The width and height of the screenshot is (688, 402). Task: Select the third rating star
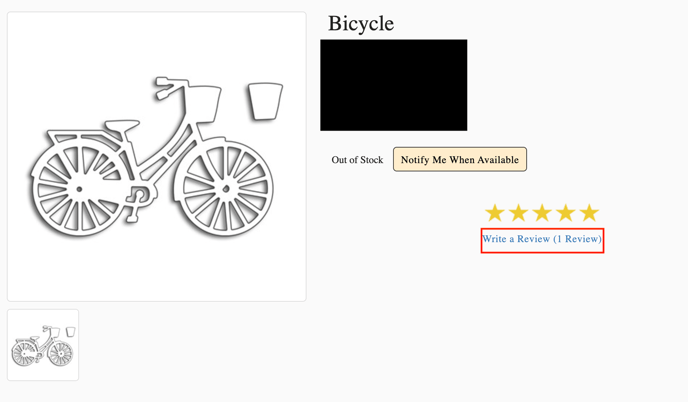coord(542,213)
